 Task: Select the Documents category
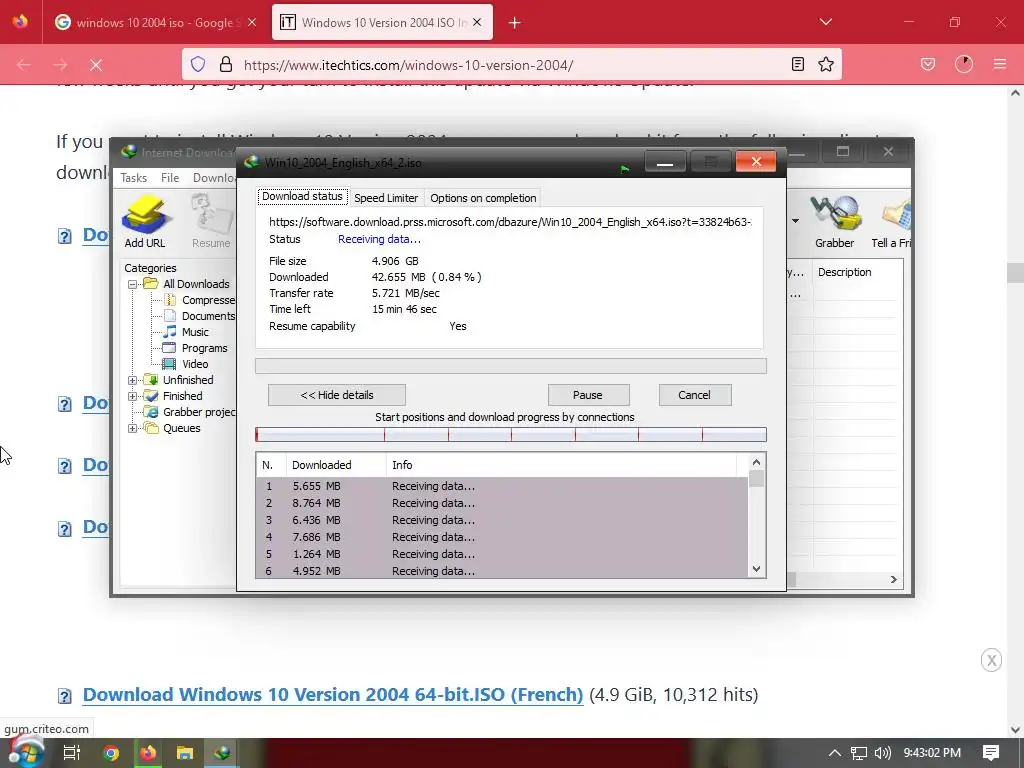click(x=208, y=316)
